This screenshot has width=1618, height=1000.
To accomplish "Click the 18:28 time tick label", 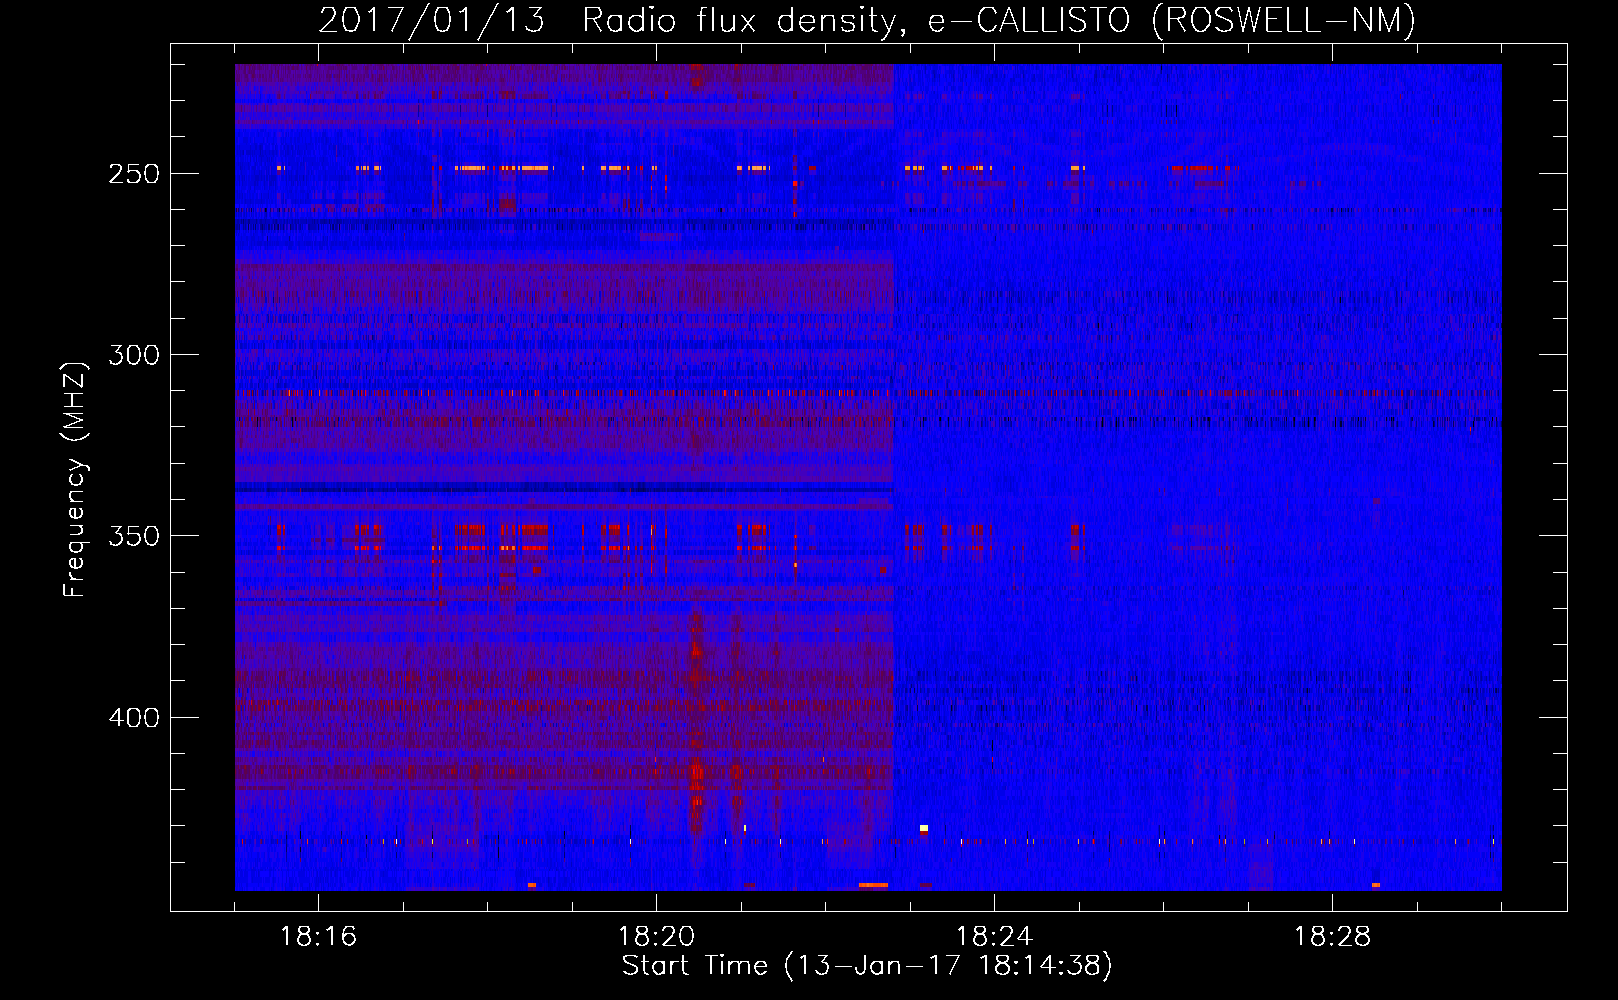I will pyautogui.click(x=1332, y=937).
